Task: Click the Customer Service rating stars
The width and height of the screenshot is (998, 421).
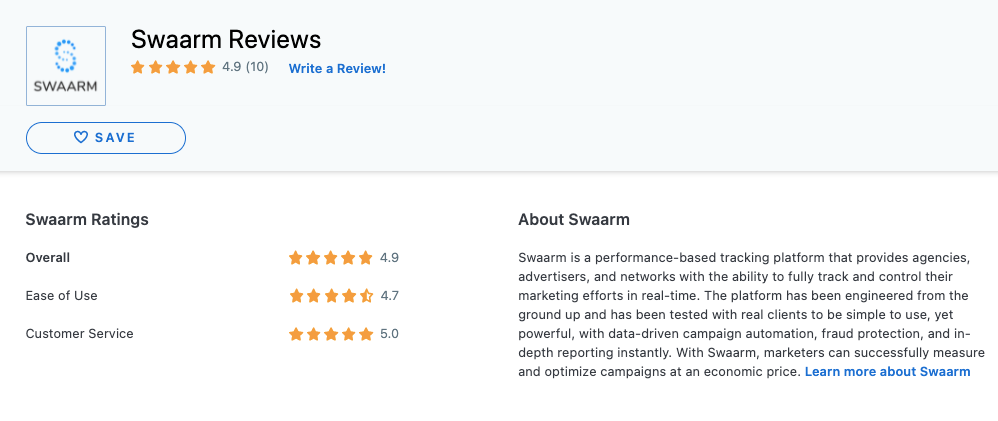Action: coord(330,334)
